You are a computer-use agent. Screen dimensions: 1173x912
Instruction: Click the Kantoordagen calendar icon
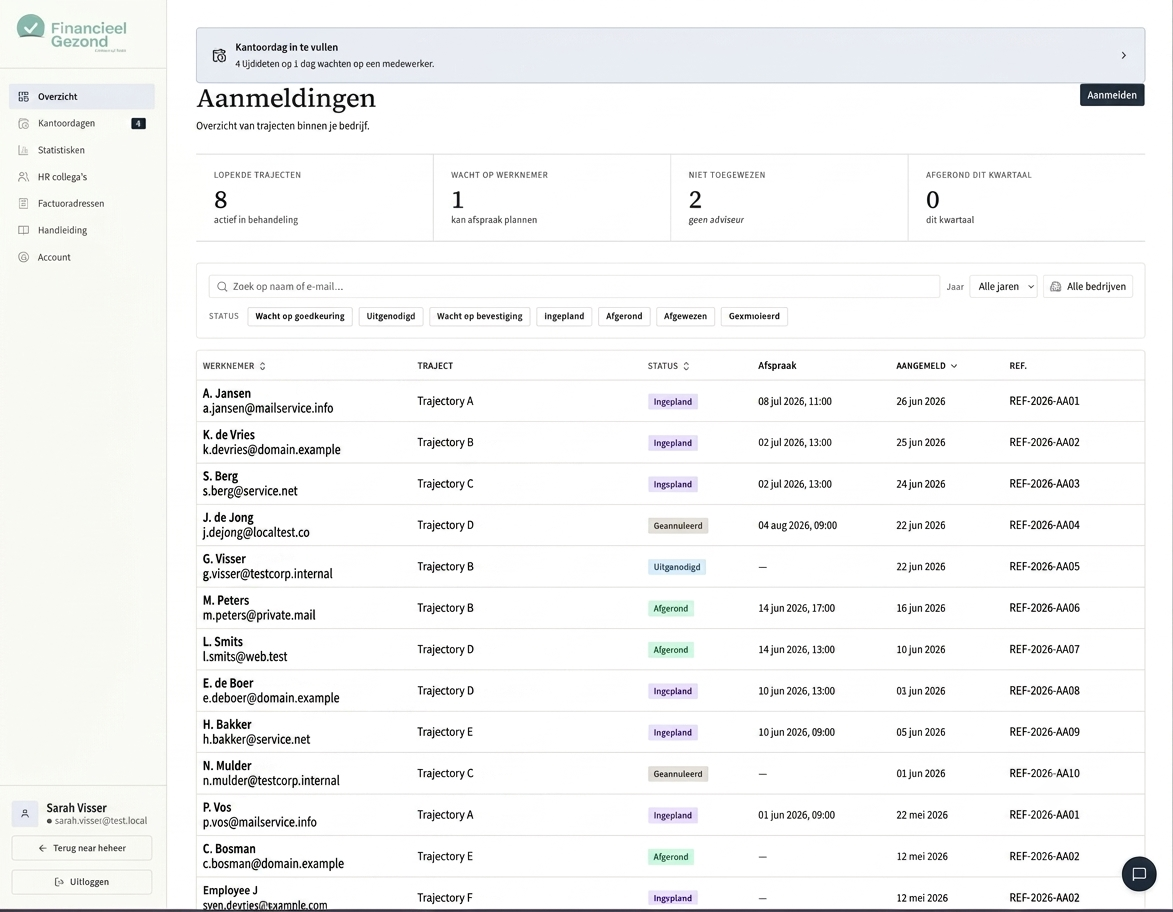click(23, 123)
